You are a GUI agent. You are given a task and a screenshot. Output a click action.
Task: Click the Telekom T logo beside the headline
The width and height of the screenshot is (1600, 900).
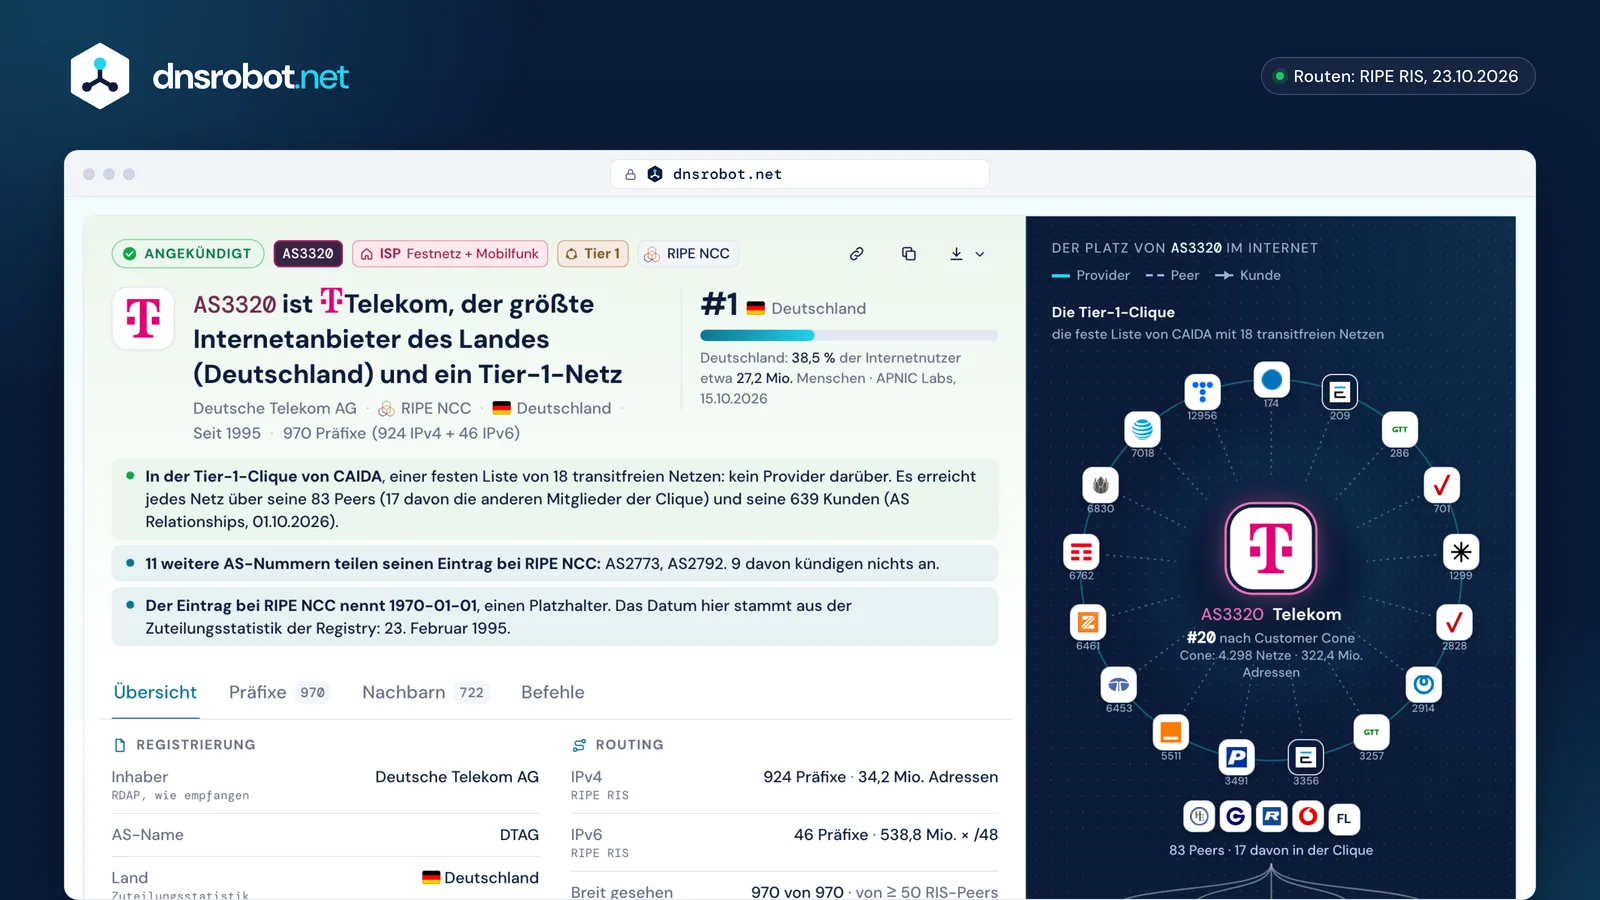point(143,318)
